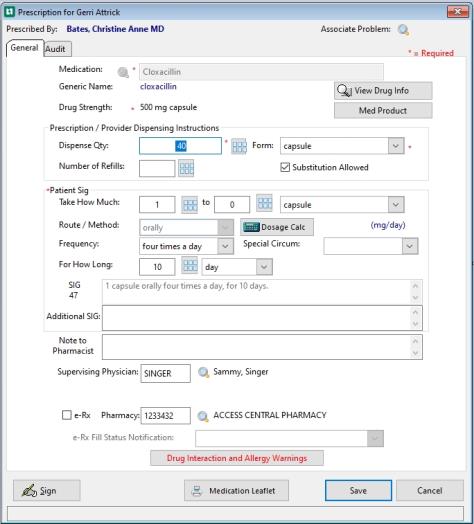This screenshot has width=474, height=524.
Task: Open the Dispense Qty number keypad icon
Action: (239, 146)
